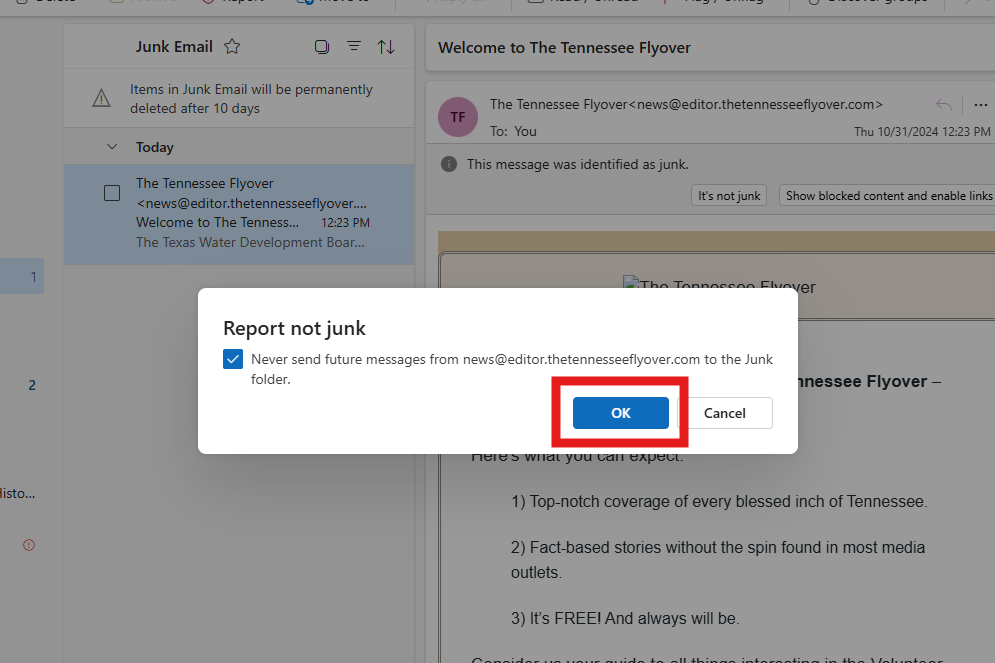
Task: Click Show blocked content and enable links
Action: point(888,195)
